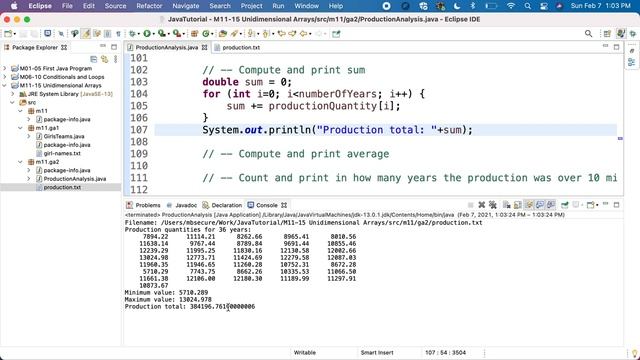The height and width of the screenshot is (360, 640).
Task: Click the Debug bug icon in toolbar
Action: (x=132, y=34)
